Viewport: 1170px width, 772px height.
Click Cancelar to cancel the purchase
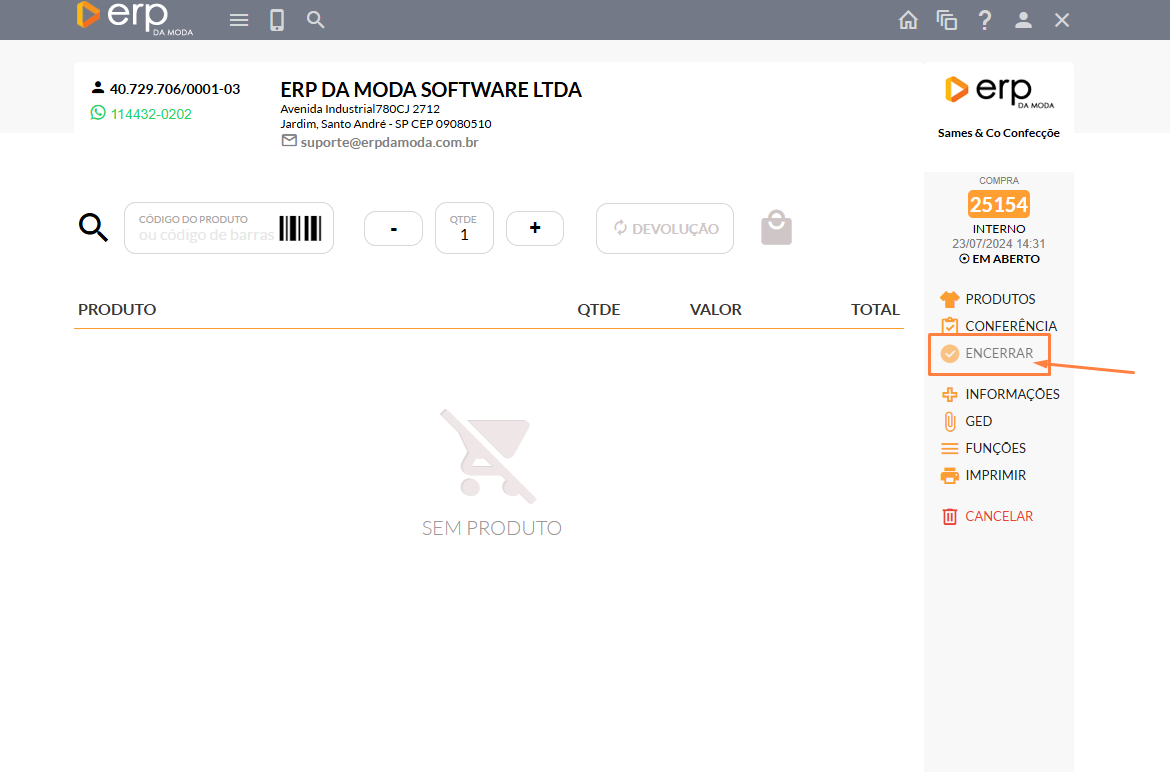pos(998,516)
